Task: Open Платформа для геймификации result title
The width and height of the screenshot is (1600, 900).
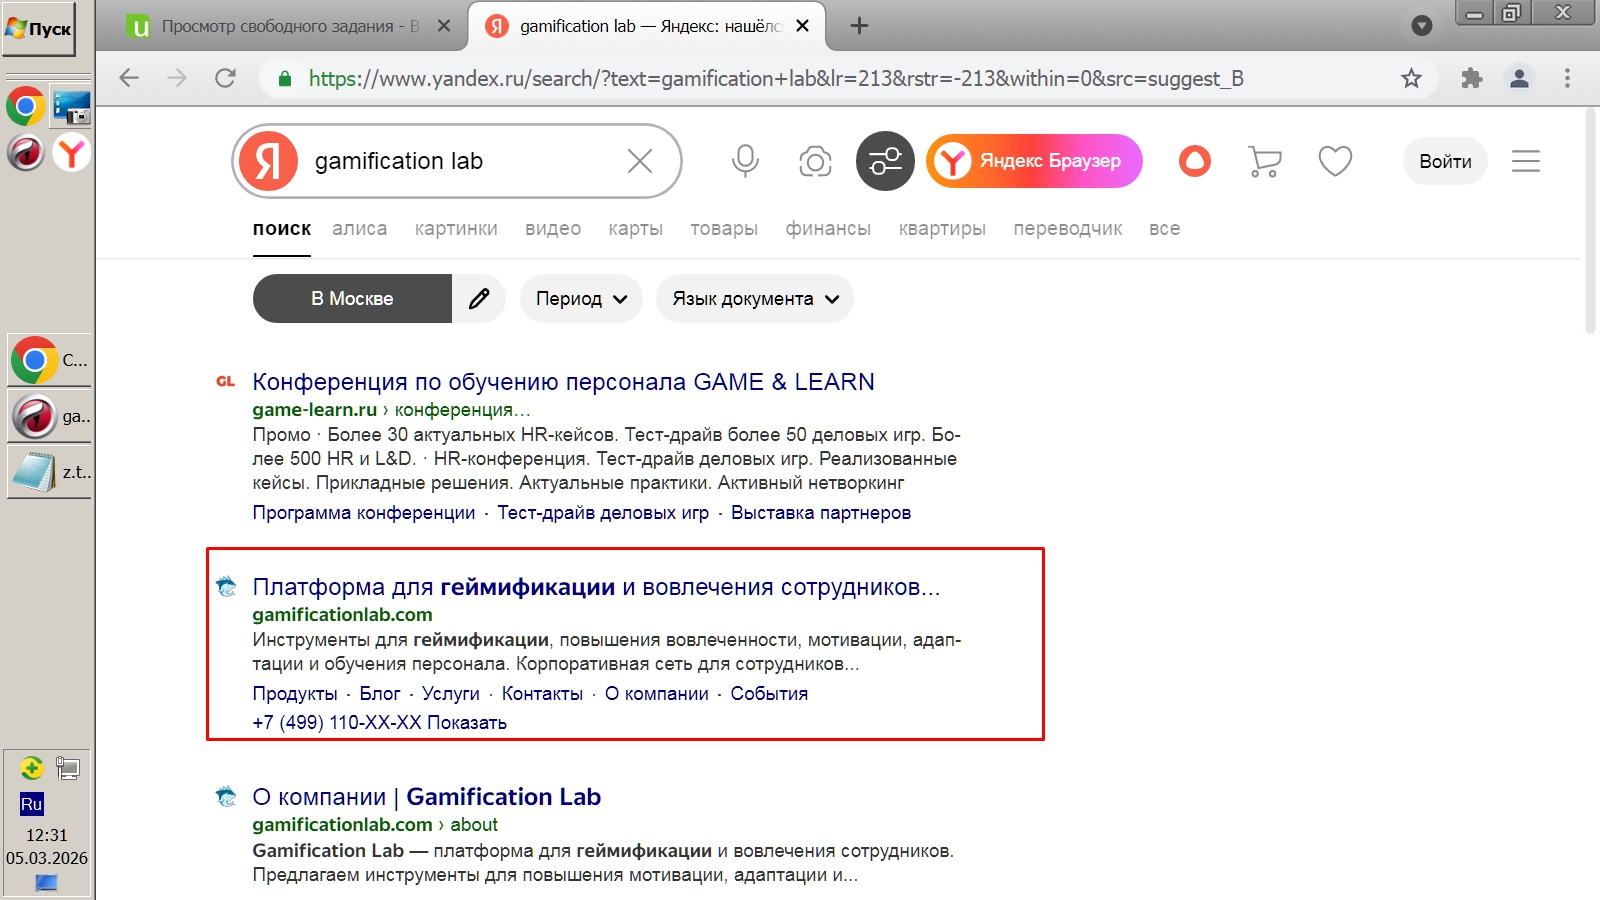Action: click(596, 587)
